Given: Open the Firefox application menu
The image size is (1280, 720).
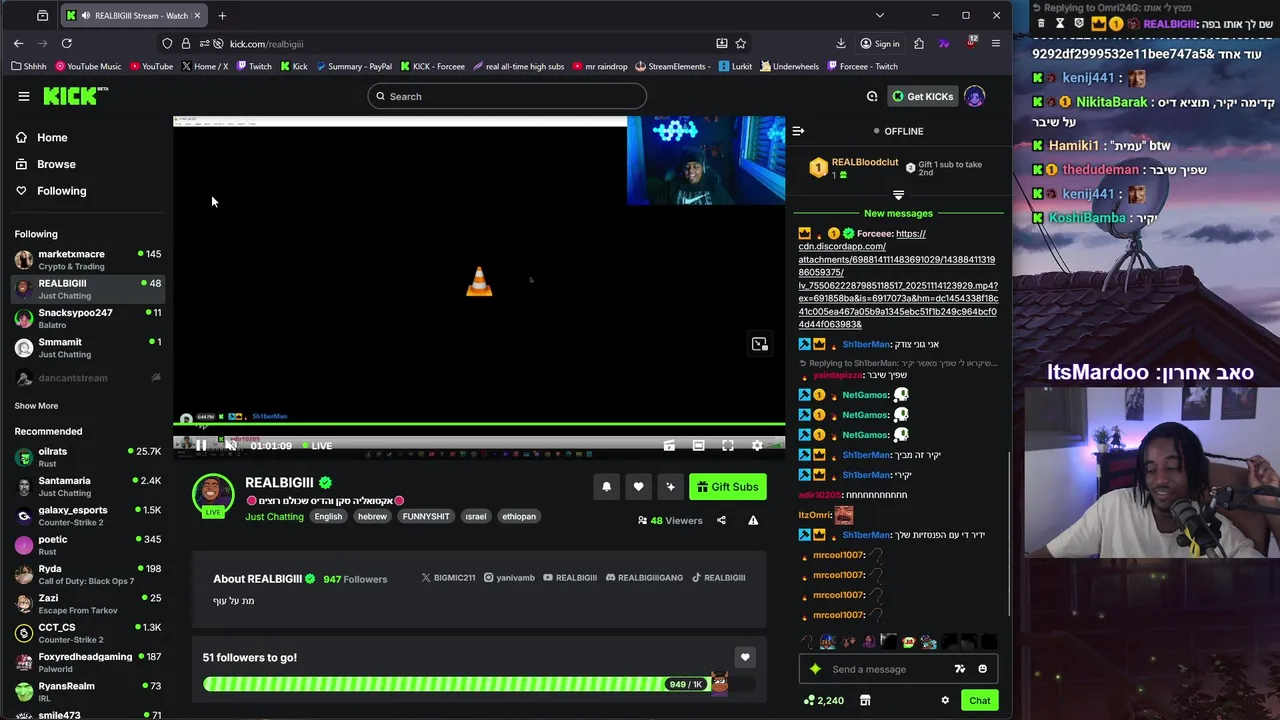Looking at the screenshot, I should pos(996,43).
